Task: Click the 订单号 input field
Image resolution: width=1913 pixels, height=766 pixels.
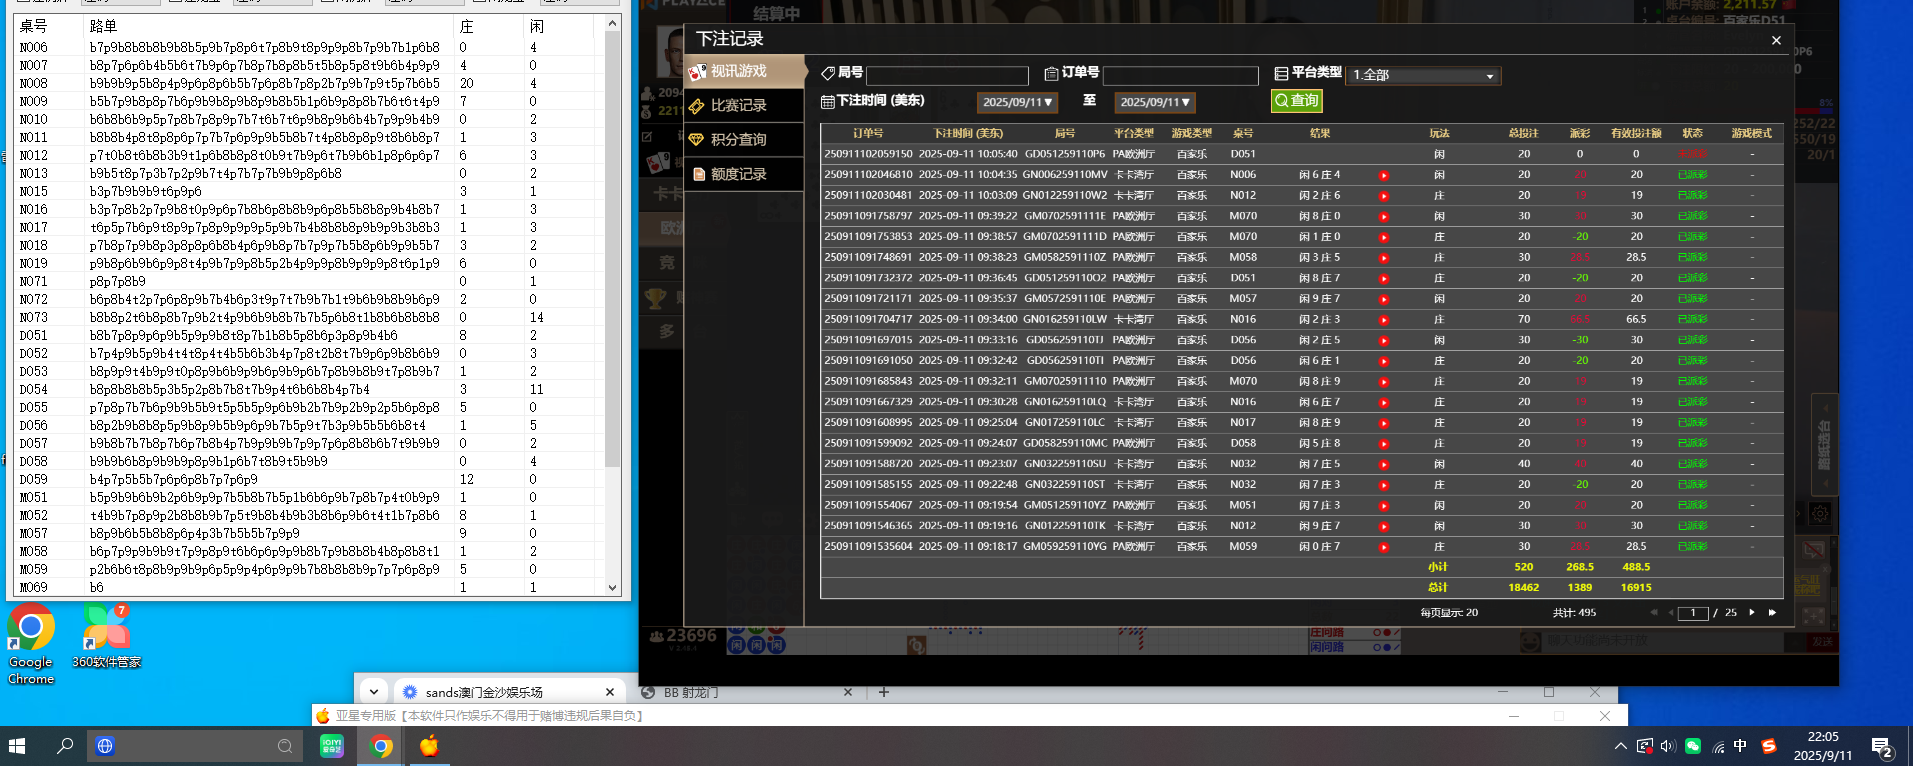Action: pyautogui.click(x=1180, y=76)
